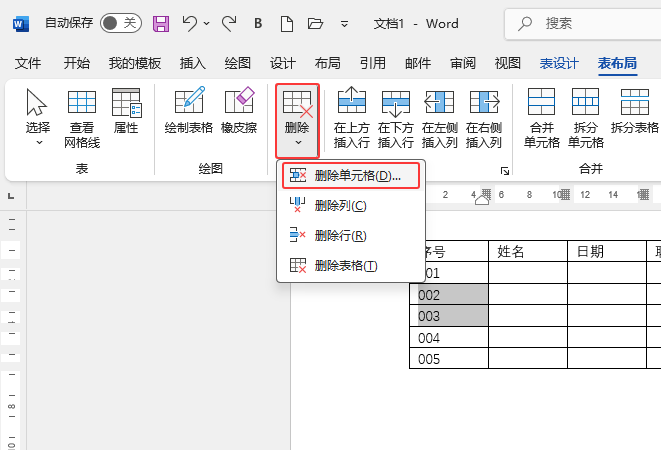Open the 选择 cursor dropdown
Screen dimensions: 661x450
click(38, 117)
